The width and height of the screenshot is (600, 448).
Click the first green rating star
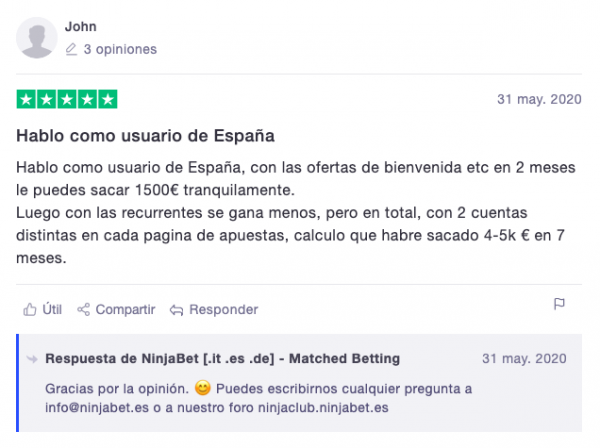point(26,99)
